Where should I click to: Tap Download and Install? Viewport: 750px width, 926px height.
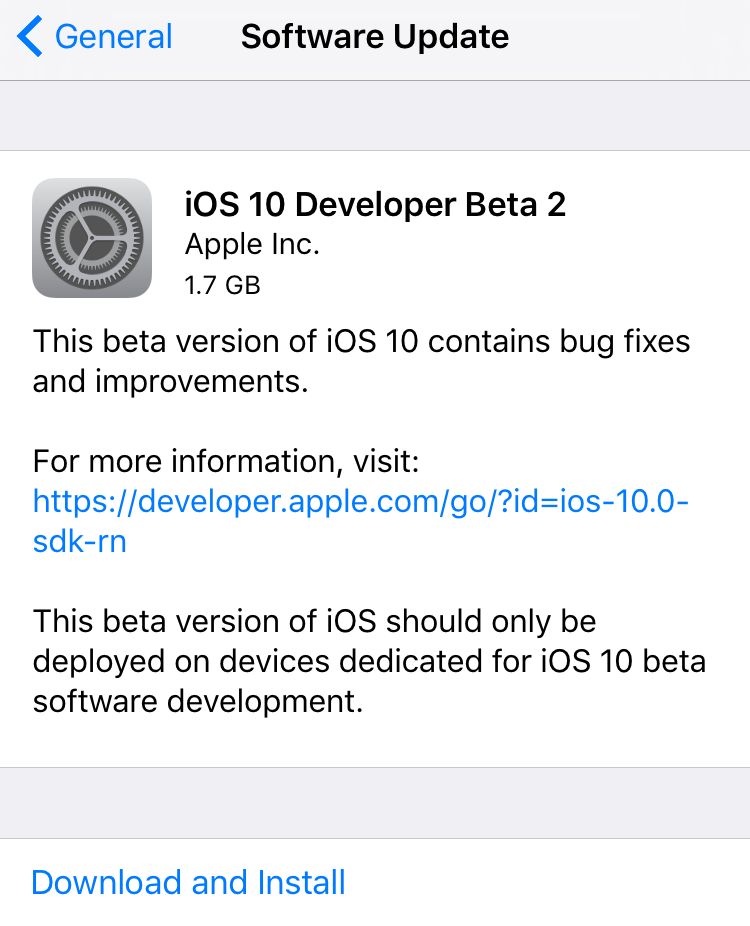(188, 882)
